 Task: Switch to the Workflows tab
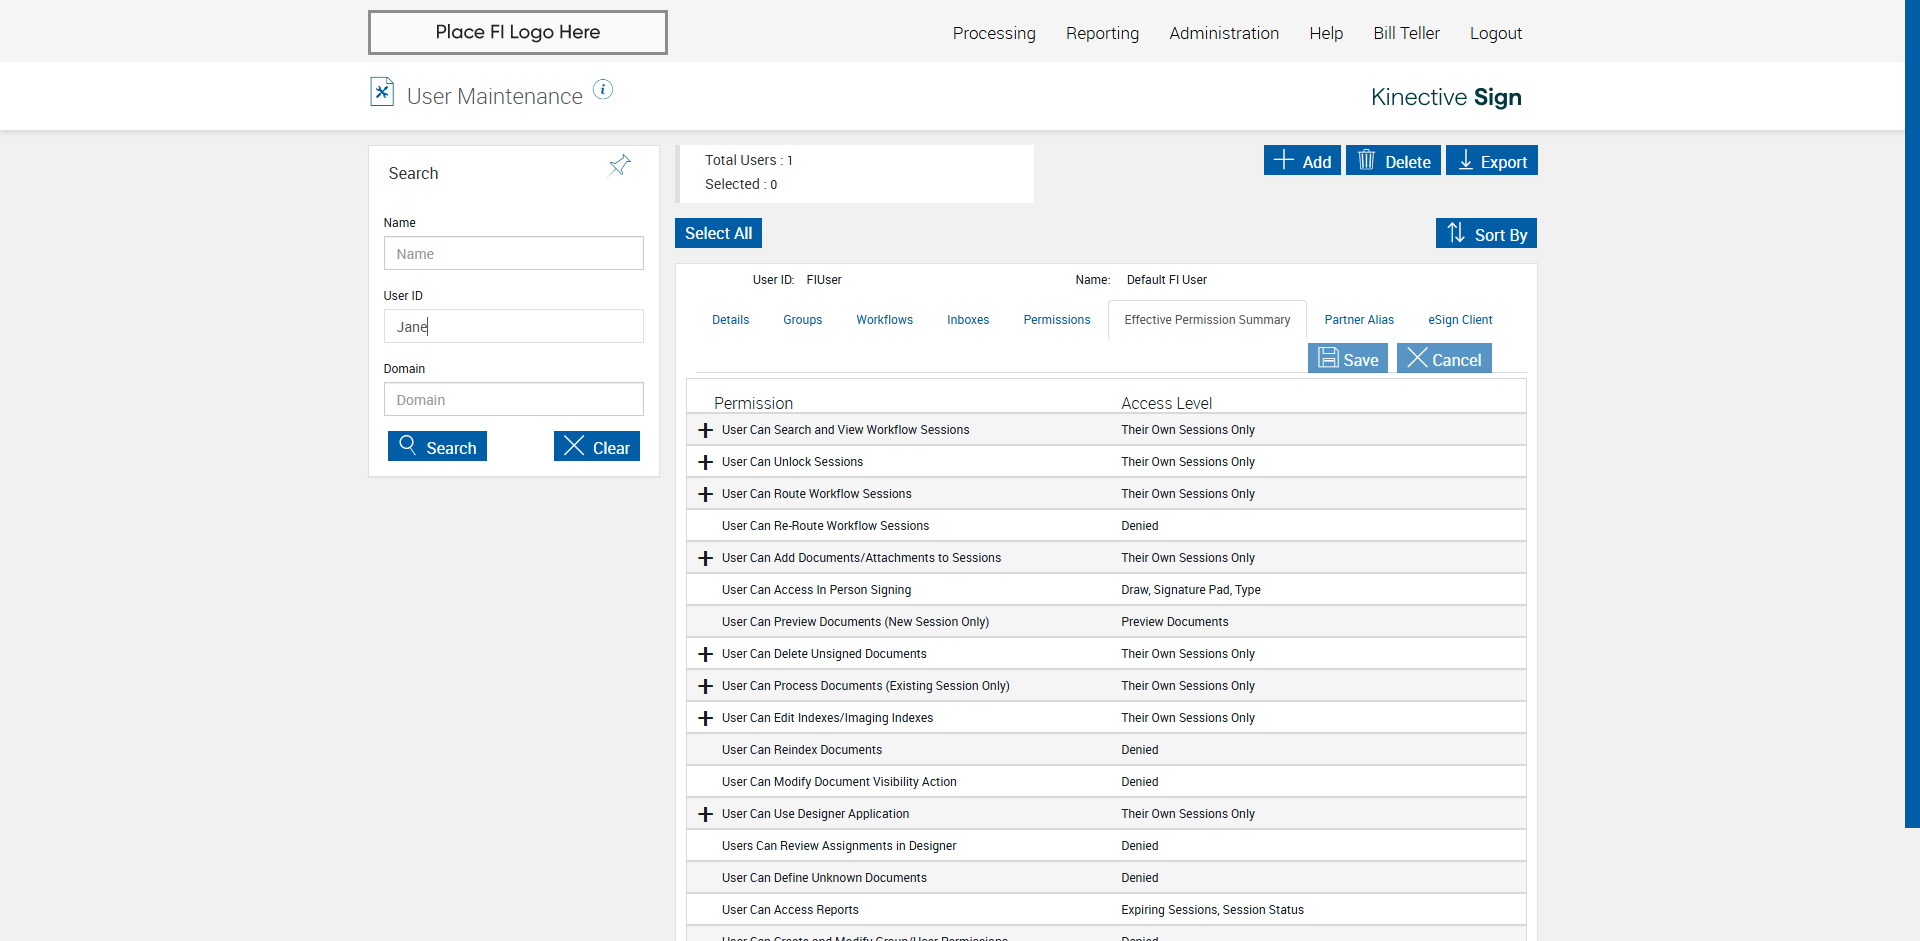[x=884, y=320]
